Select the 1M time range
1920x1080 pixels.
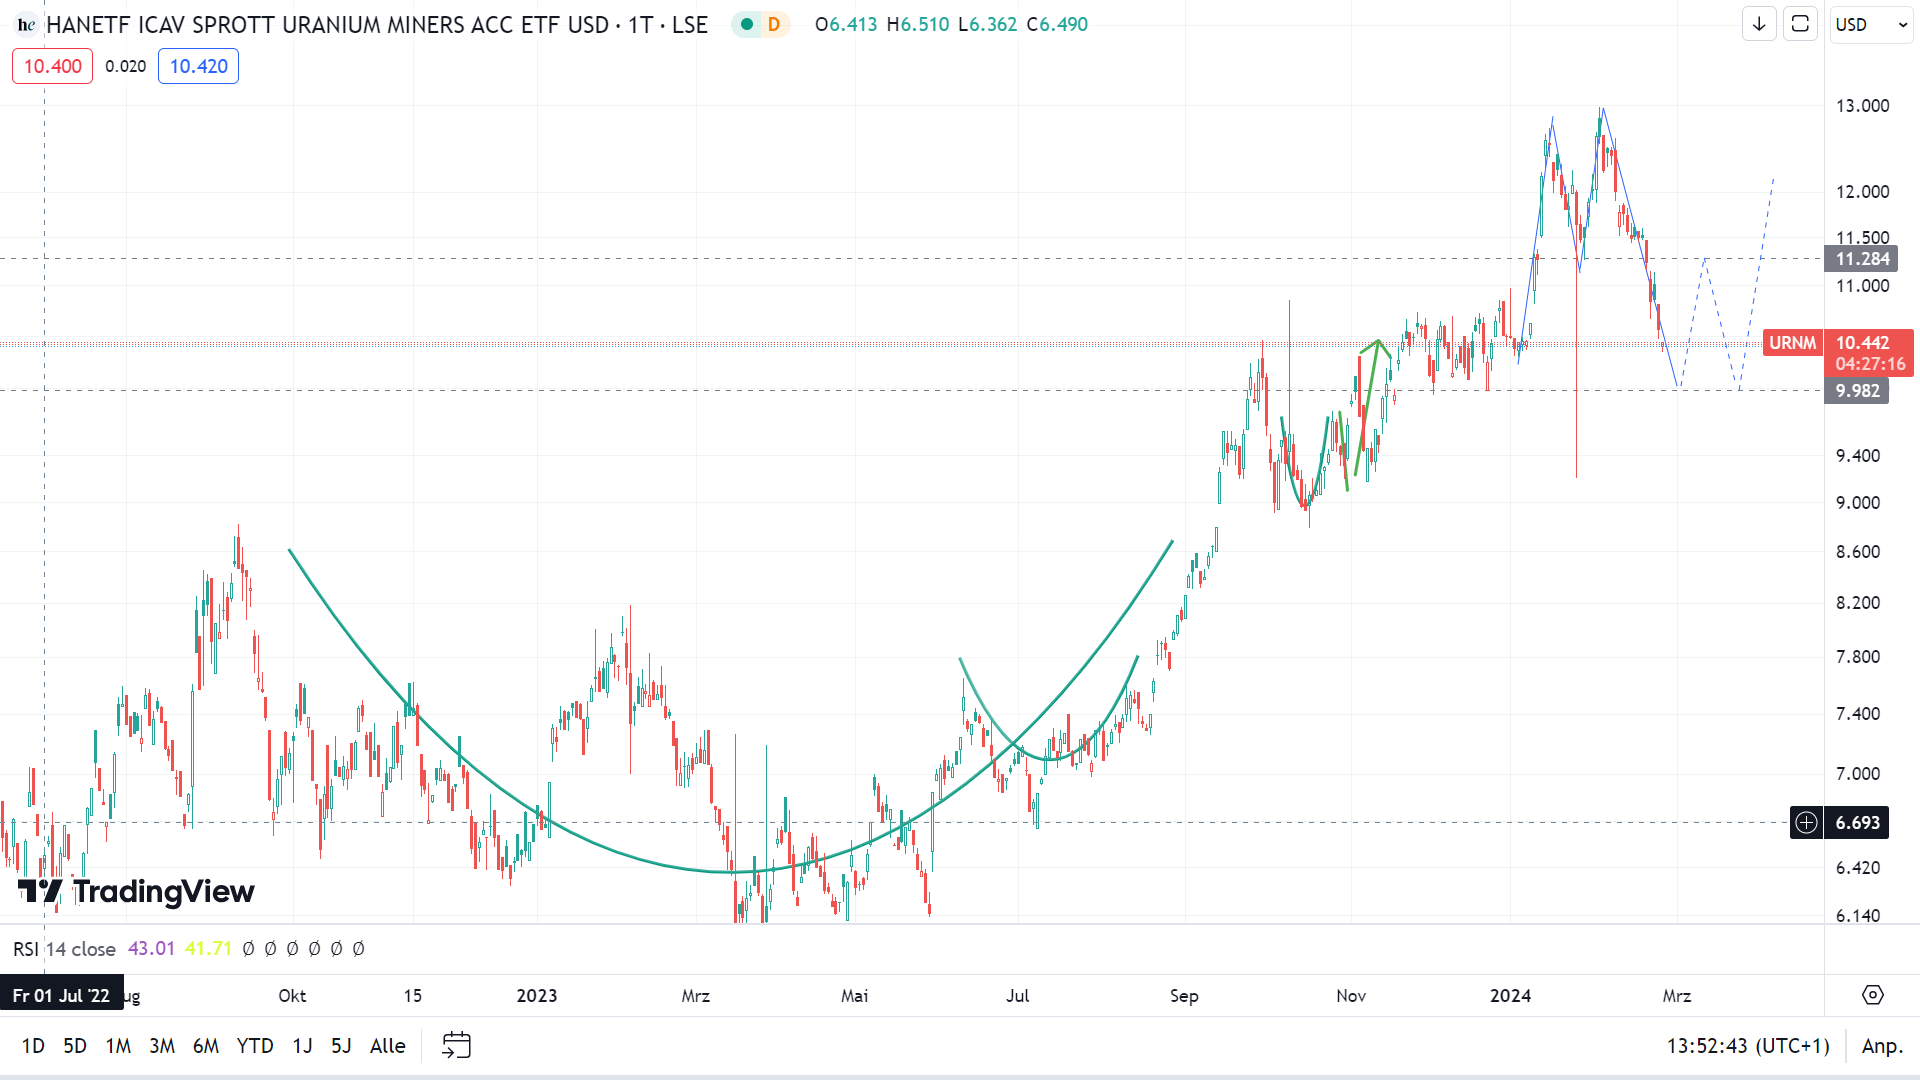pyautogui.click(x=118, y=1045)
